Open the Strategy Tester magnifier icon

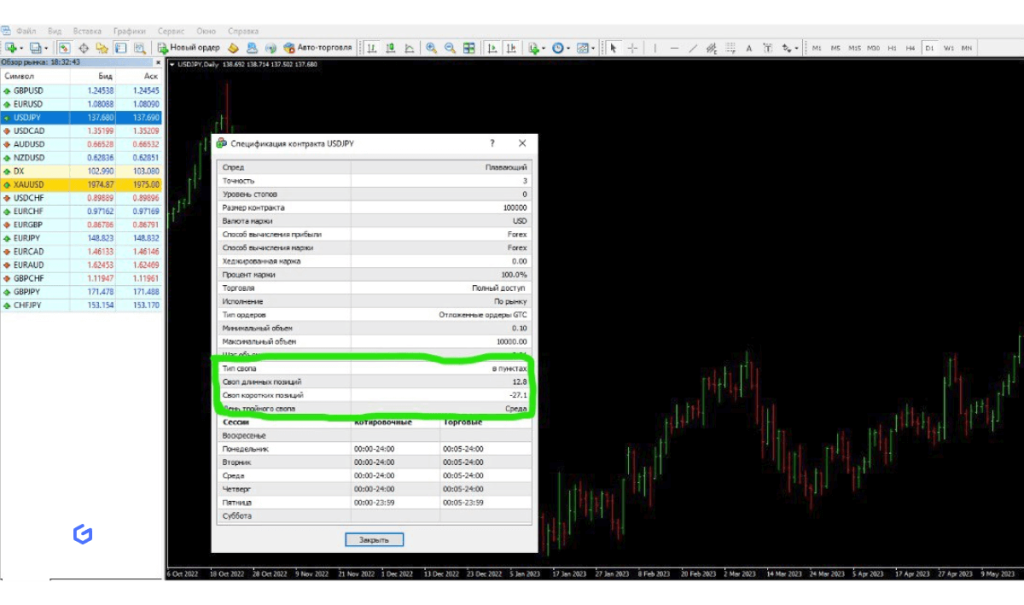point(140,48)
